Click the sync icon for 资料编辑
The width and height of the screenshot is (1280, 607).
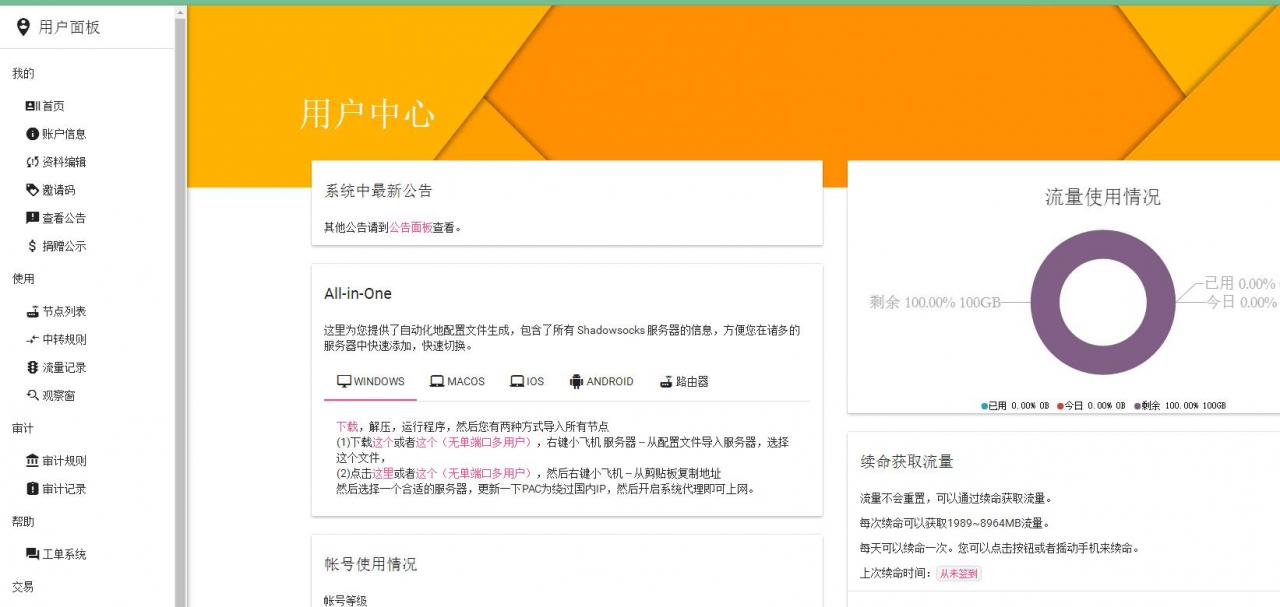point(32,162)
